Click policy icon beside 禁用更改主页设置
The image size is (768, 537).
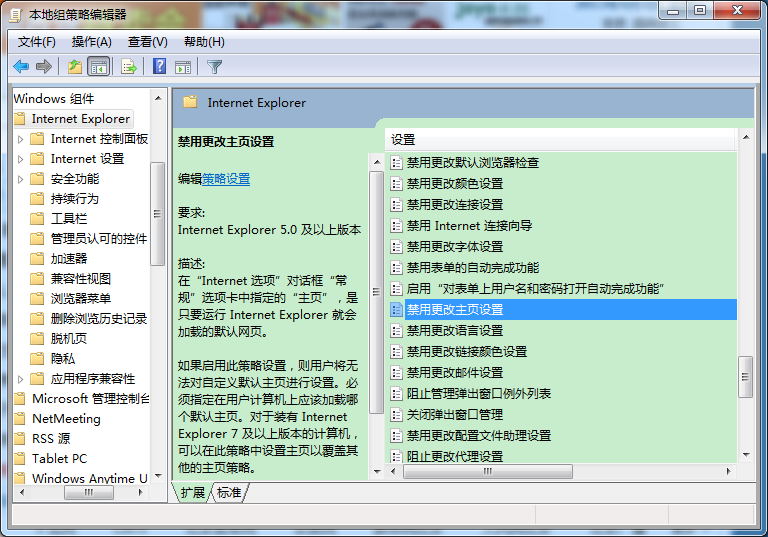pyautogui.click(x=396, y=309)
